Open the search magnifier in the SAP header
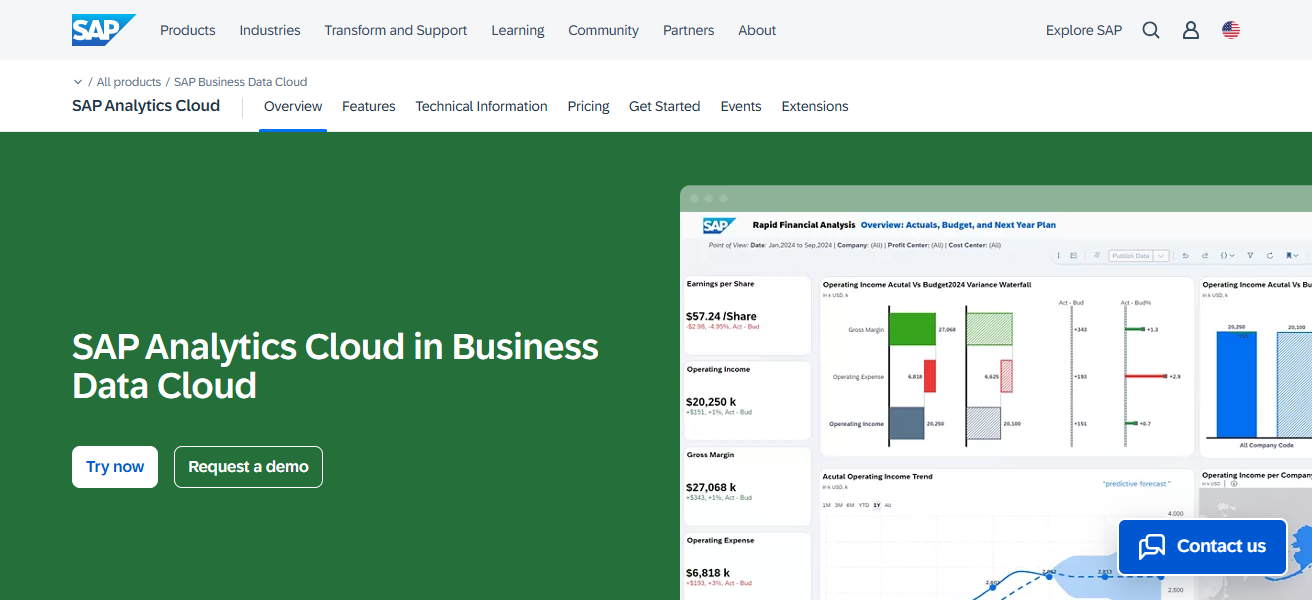Image resolution: width=1312 pixels, height=600 pixels. coord(1150,30)
